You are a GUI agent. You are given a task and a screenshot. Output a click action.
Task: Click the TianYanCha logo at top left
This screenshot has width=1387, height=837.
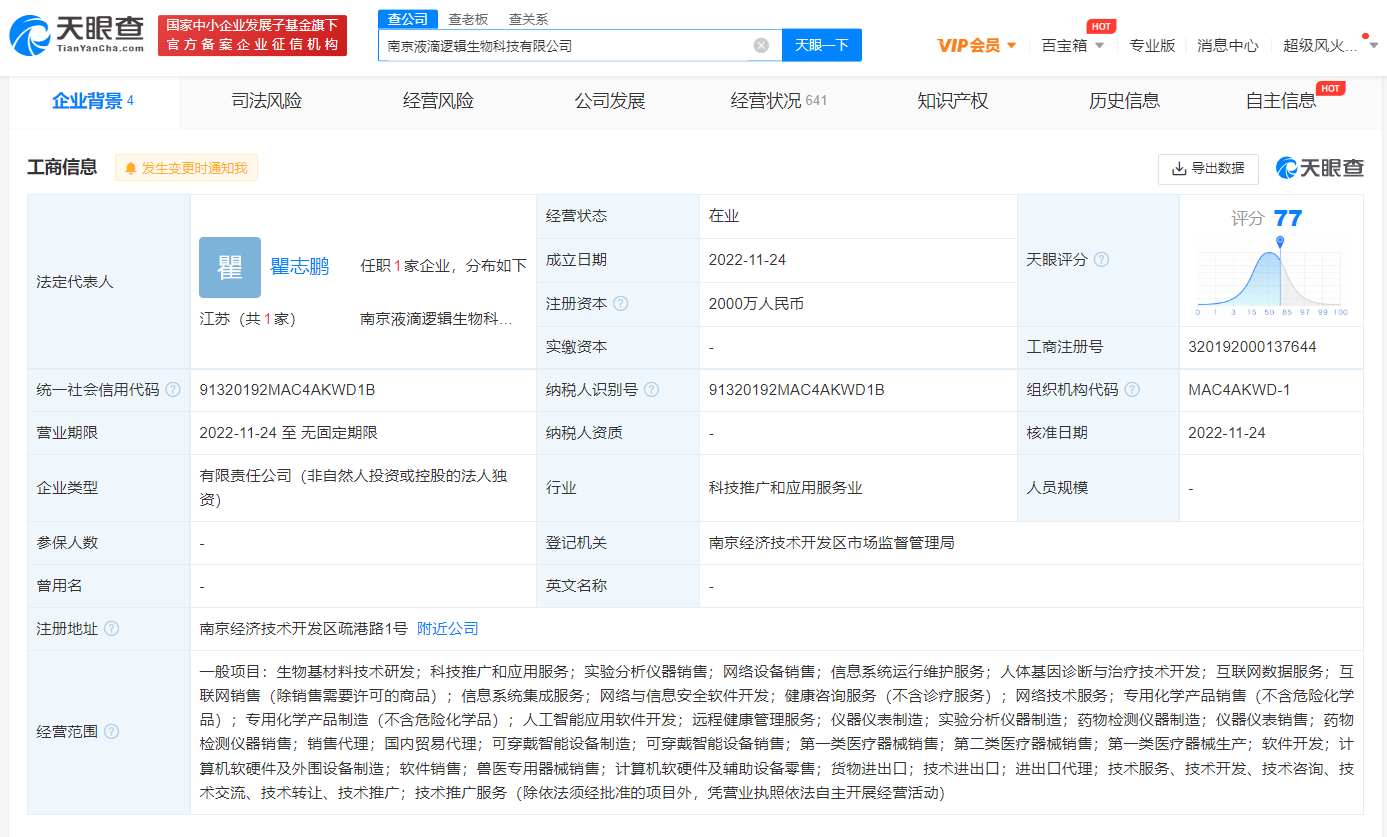[76, 35]
